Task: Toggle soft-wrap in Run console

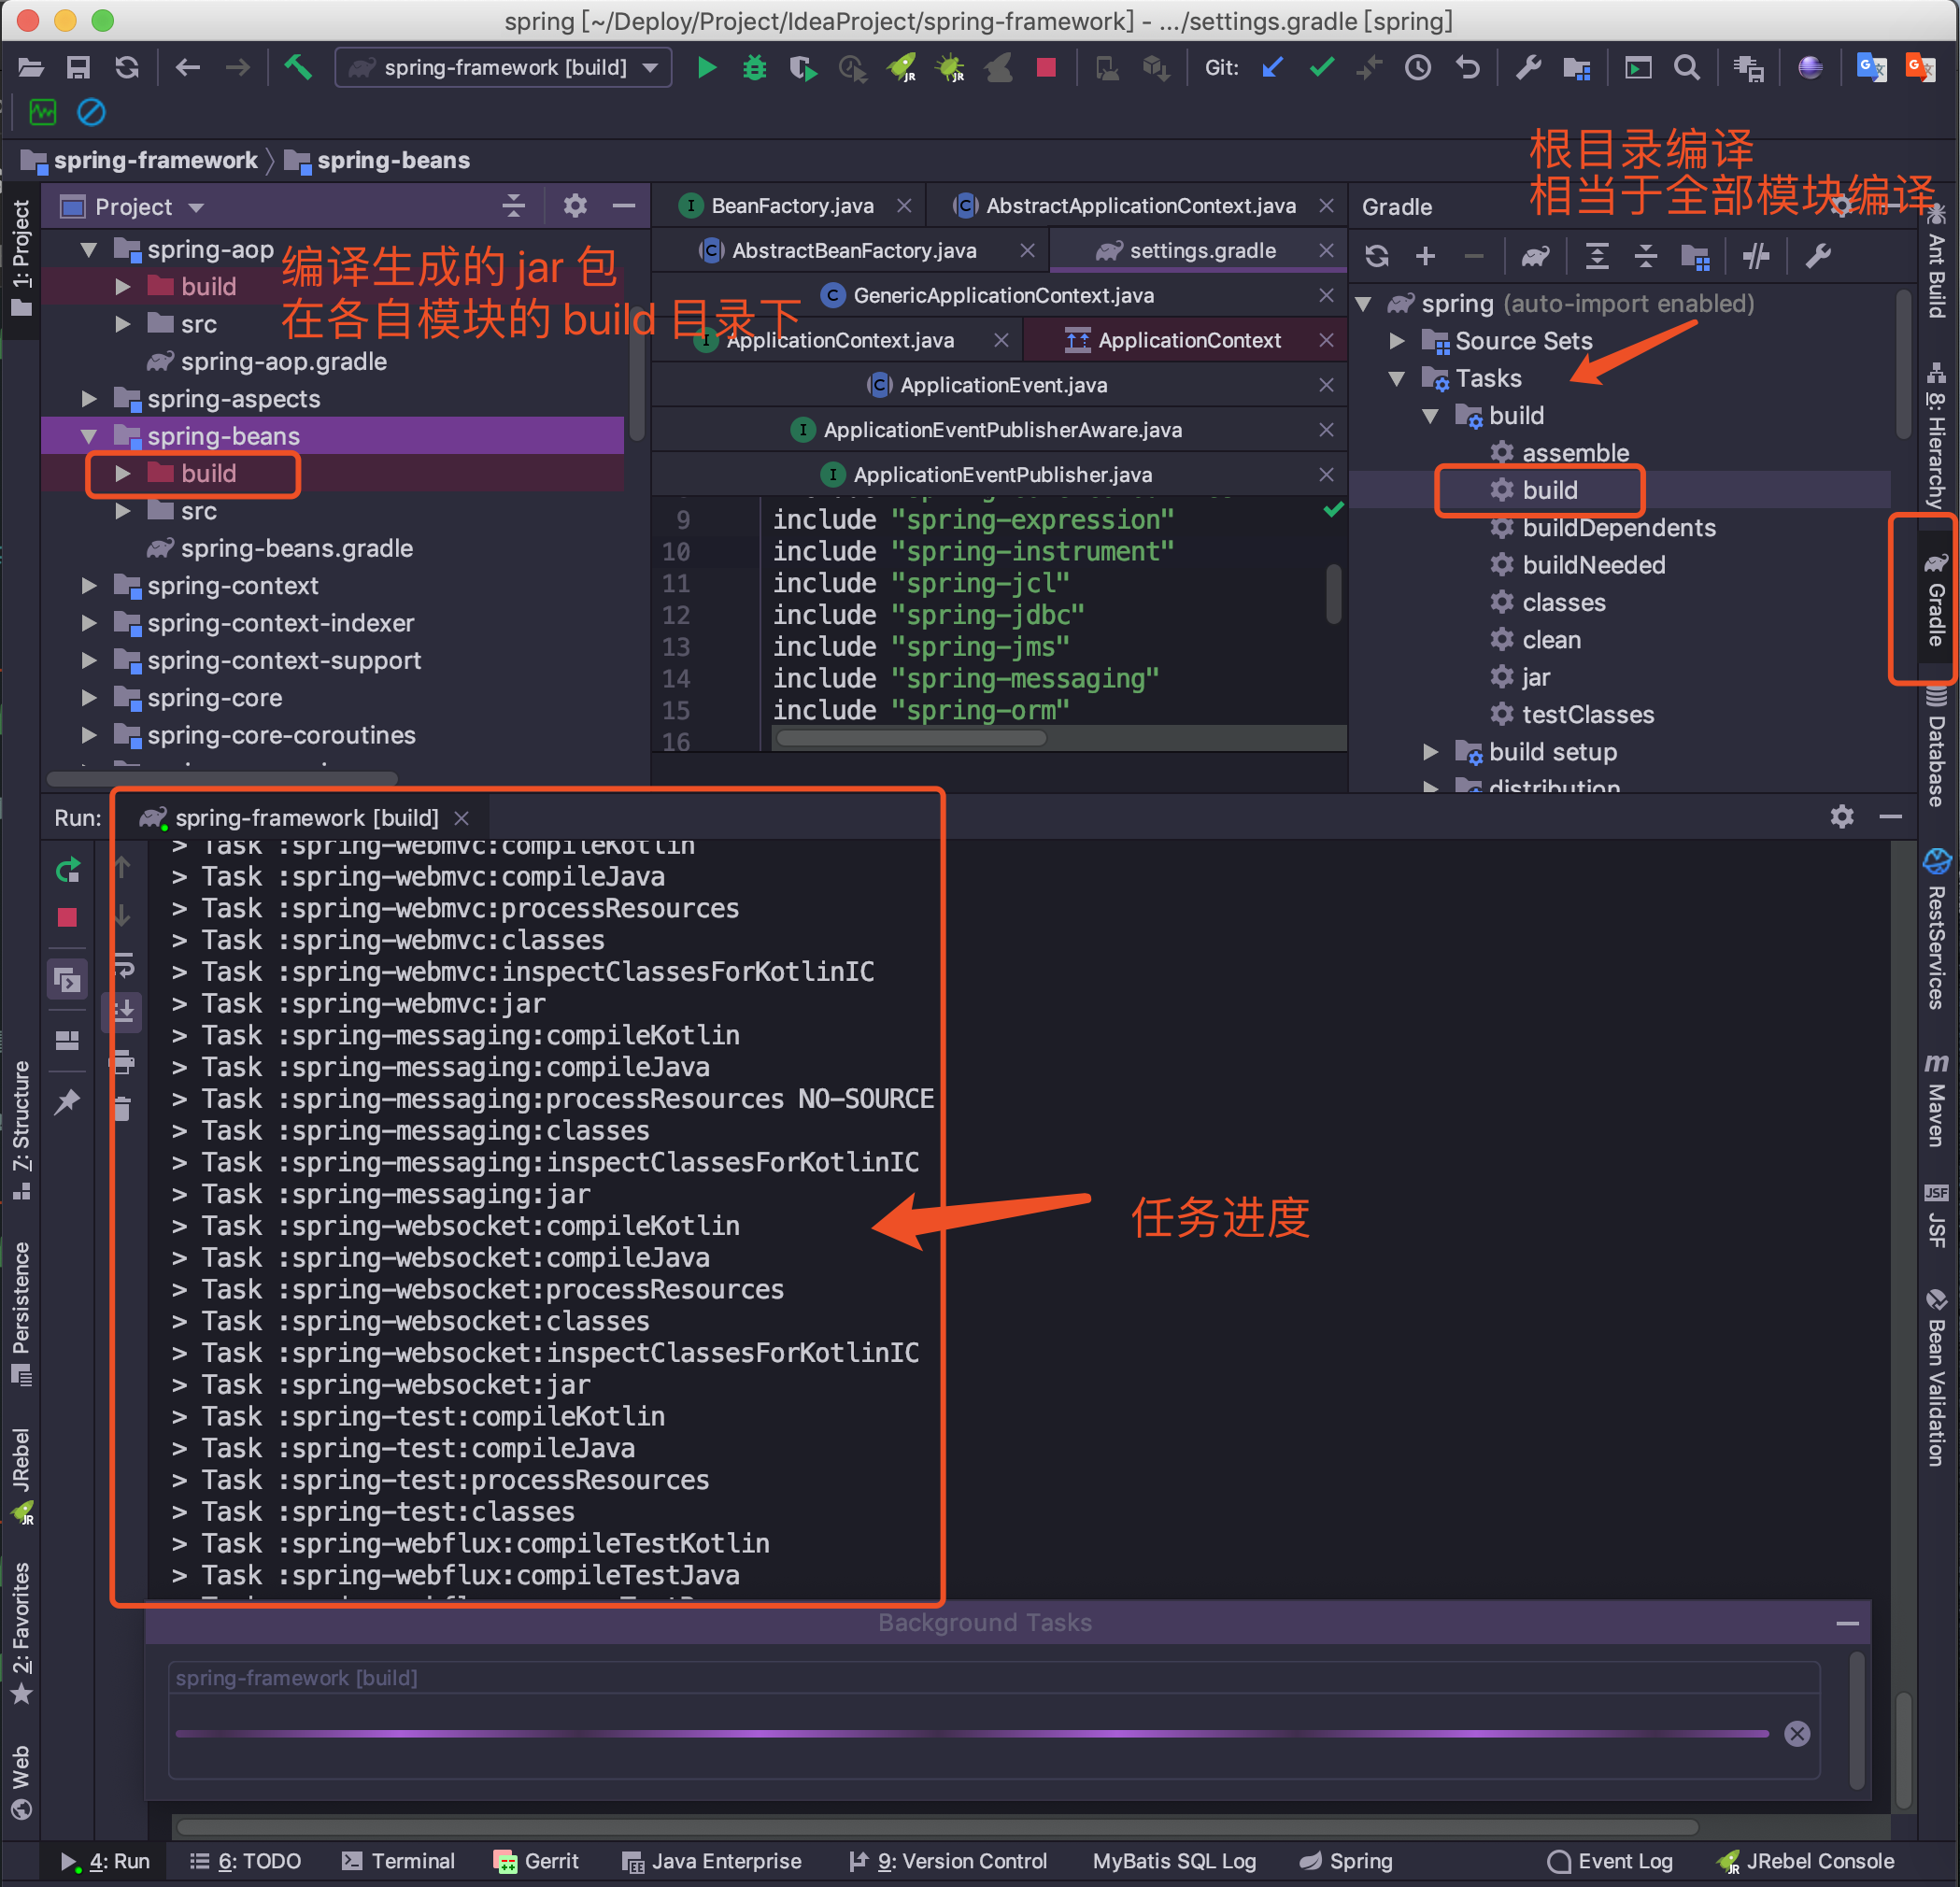Action: [123, 965]
